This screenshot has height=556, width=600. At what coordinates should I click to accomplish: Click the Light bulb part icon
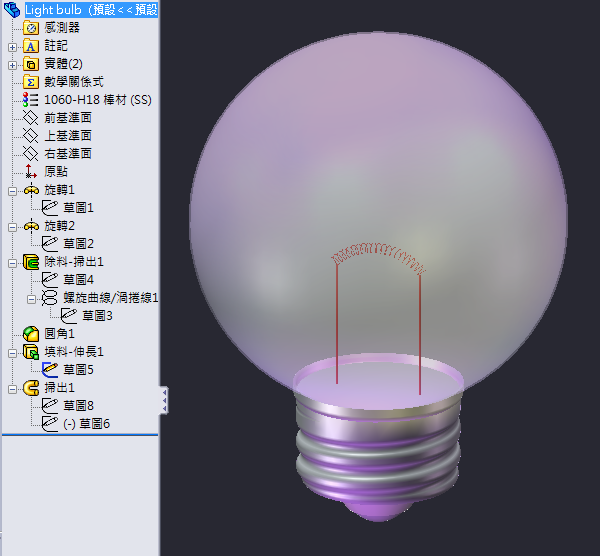coord(12,10)
